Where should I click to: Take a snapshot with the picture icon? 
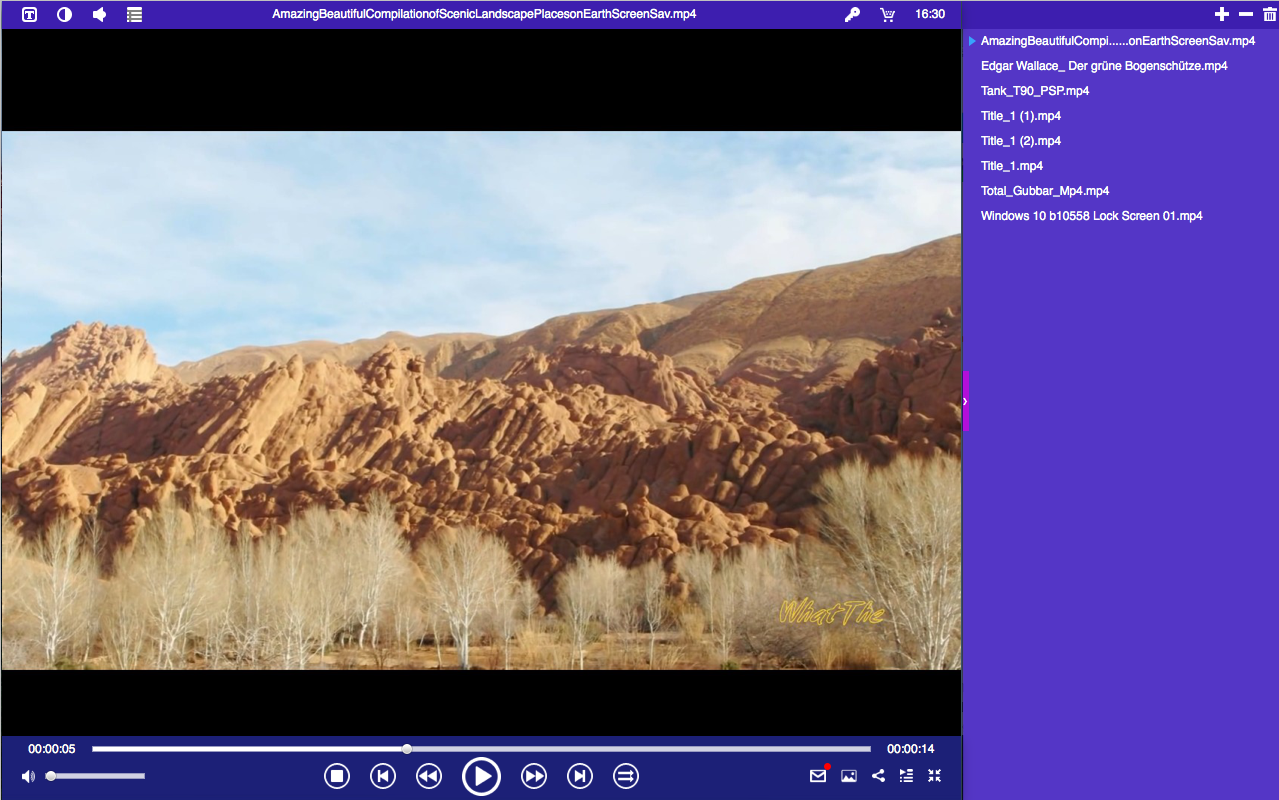coord(849,775)
